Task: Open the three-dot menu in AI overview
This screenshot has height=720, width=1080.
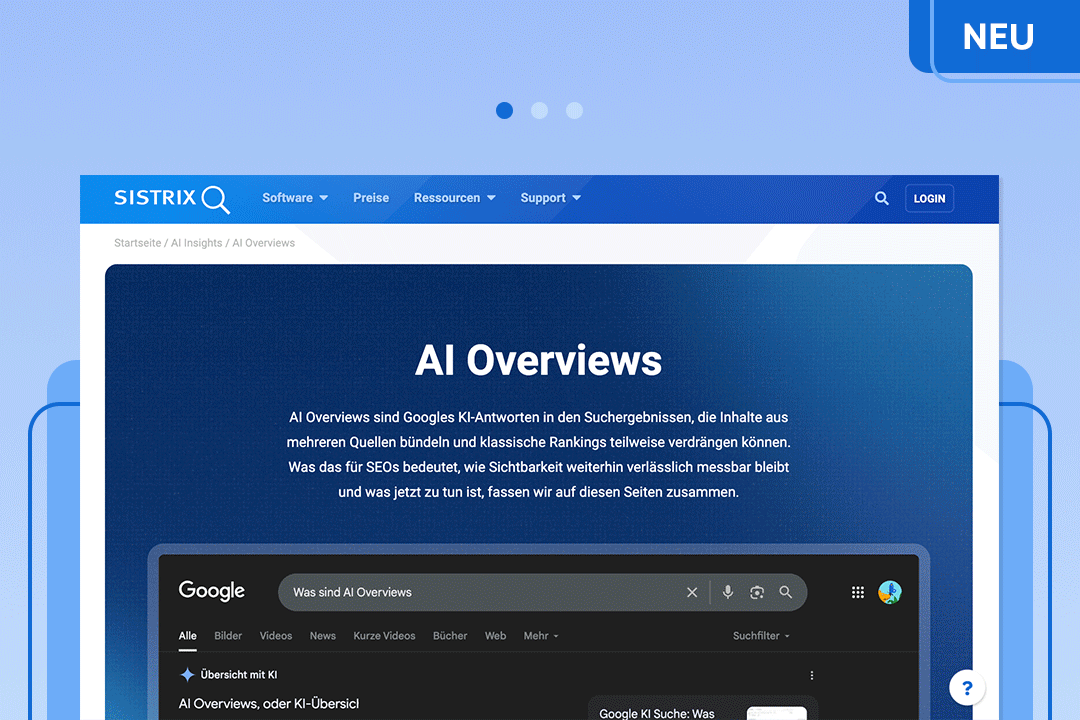Action: click(x=812, y=675)
